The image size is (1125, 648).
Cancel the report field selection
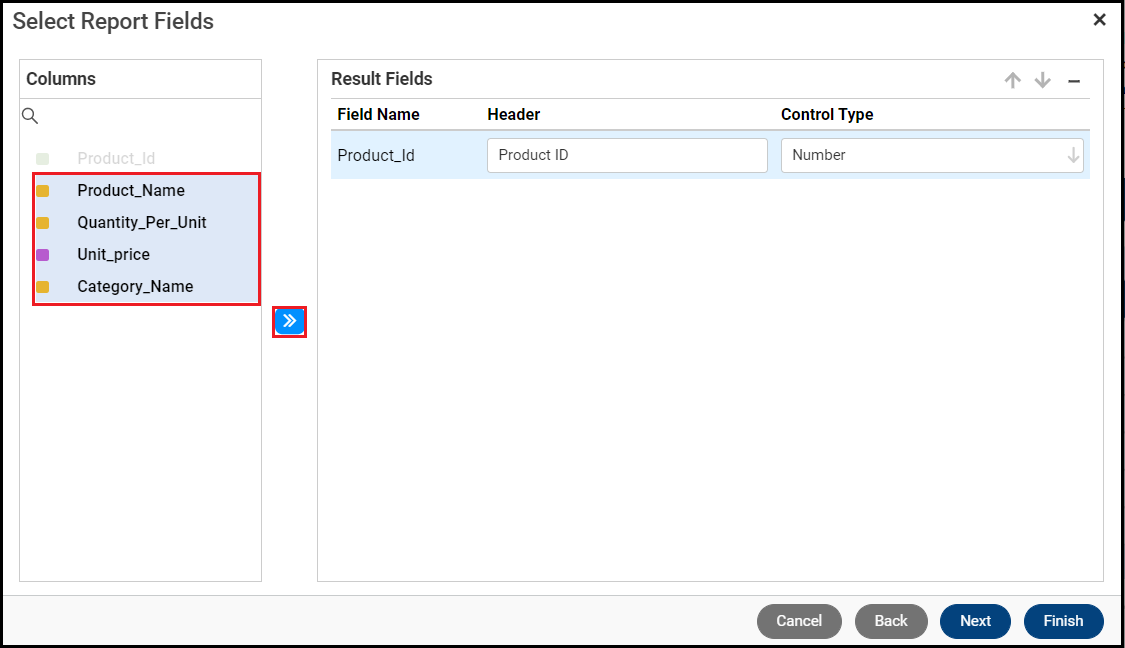[799, 621]
